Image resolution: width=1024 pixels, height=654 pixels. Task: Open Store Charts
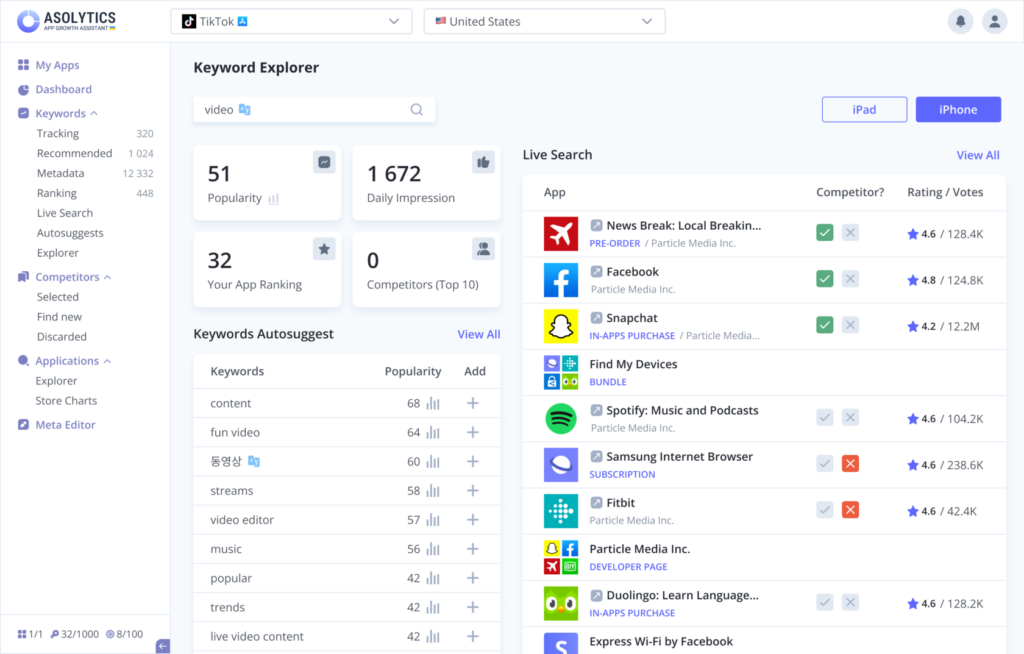click(x=66, y=401)
